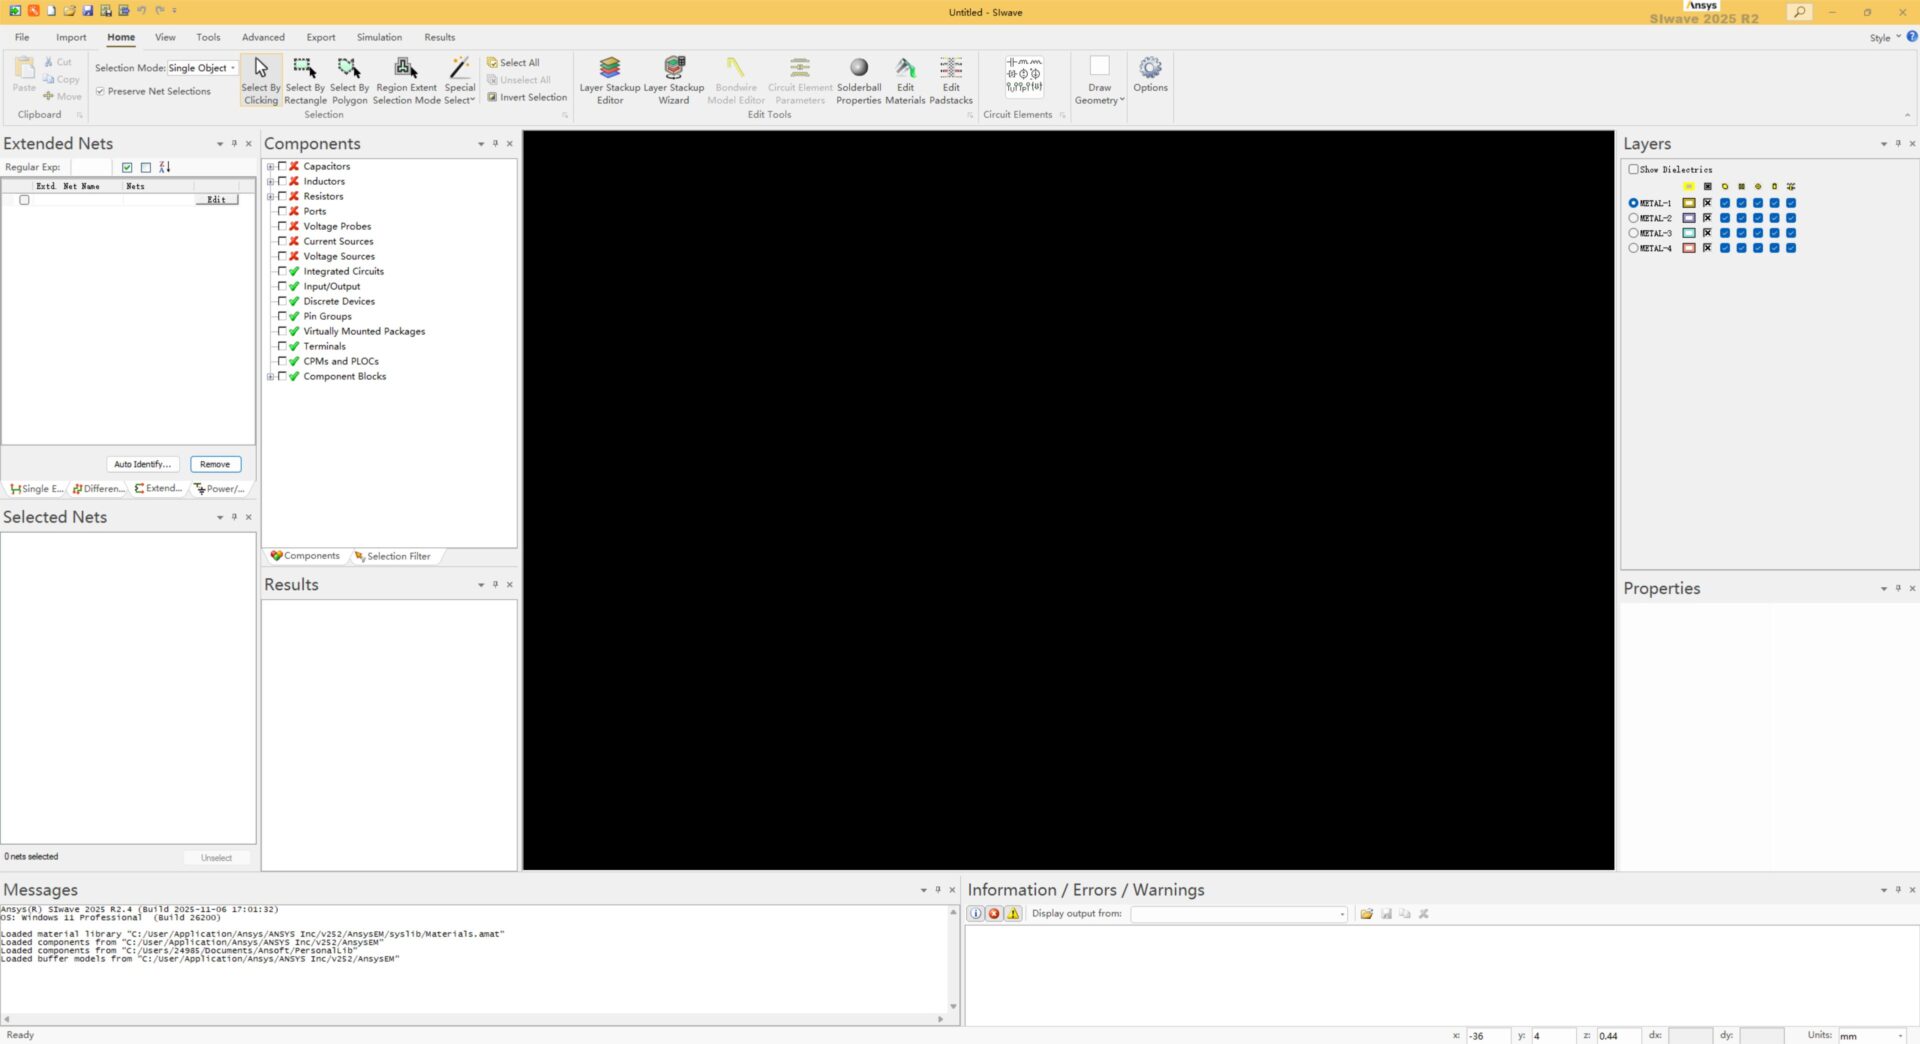The width and height of the screenshot is (1920, 1044).
Task: Open the Special Select dropdown
Action: point(459,80)
